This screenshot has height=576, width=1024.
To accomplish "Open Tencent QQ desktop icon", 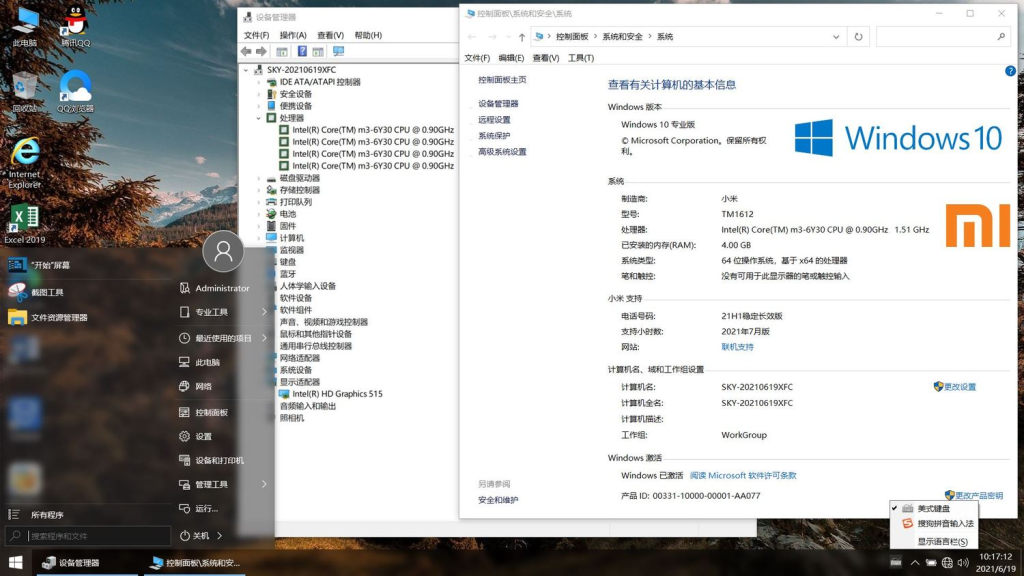I will tap(75, 26).
